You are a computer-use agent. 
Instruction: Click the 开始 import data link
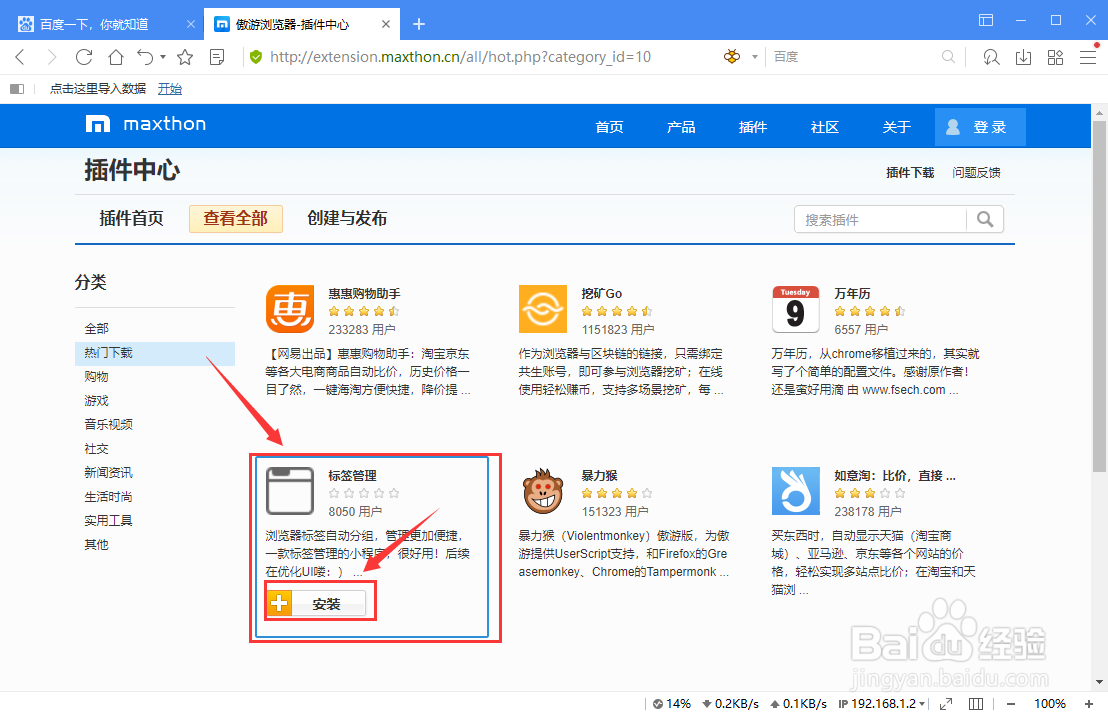[170, 88]
